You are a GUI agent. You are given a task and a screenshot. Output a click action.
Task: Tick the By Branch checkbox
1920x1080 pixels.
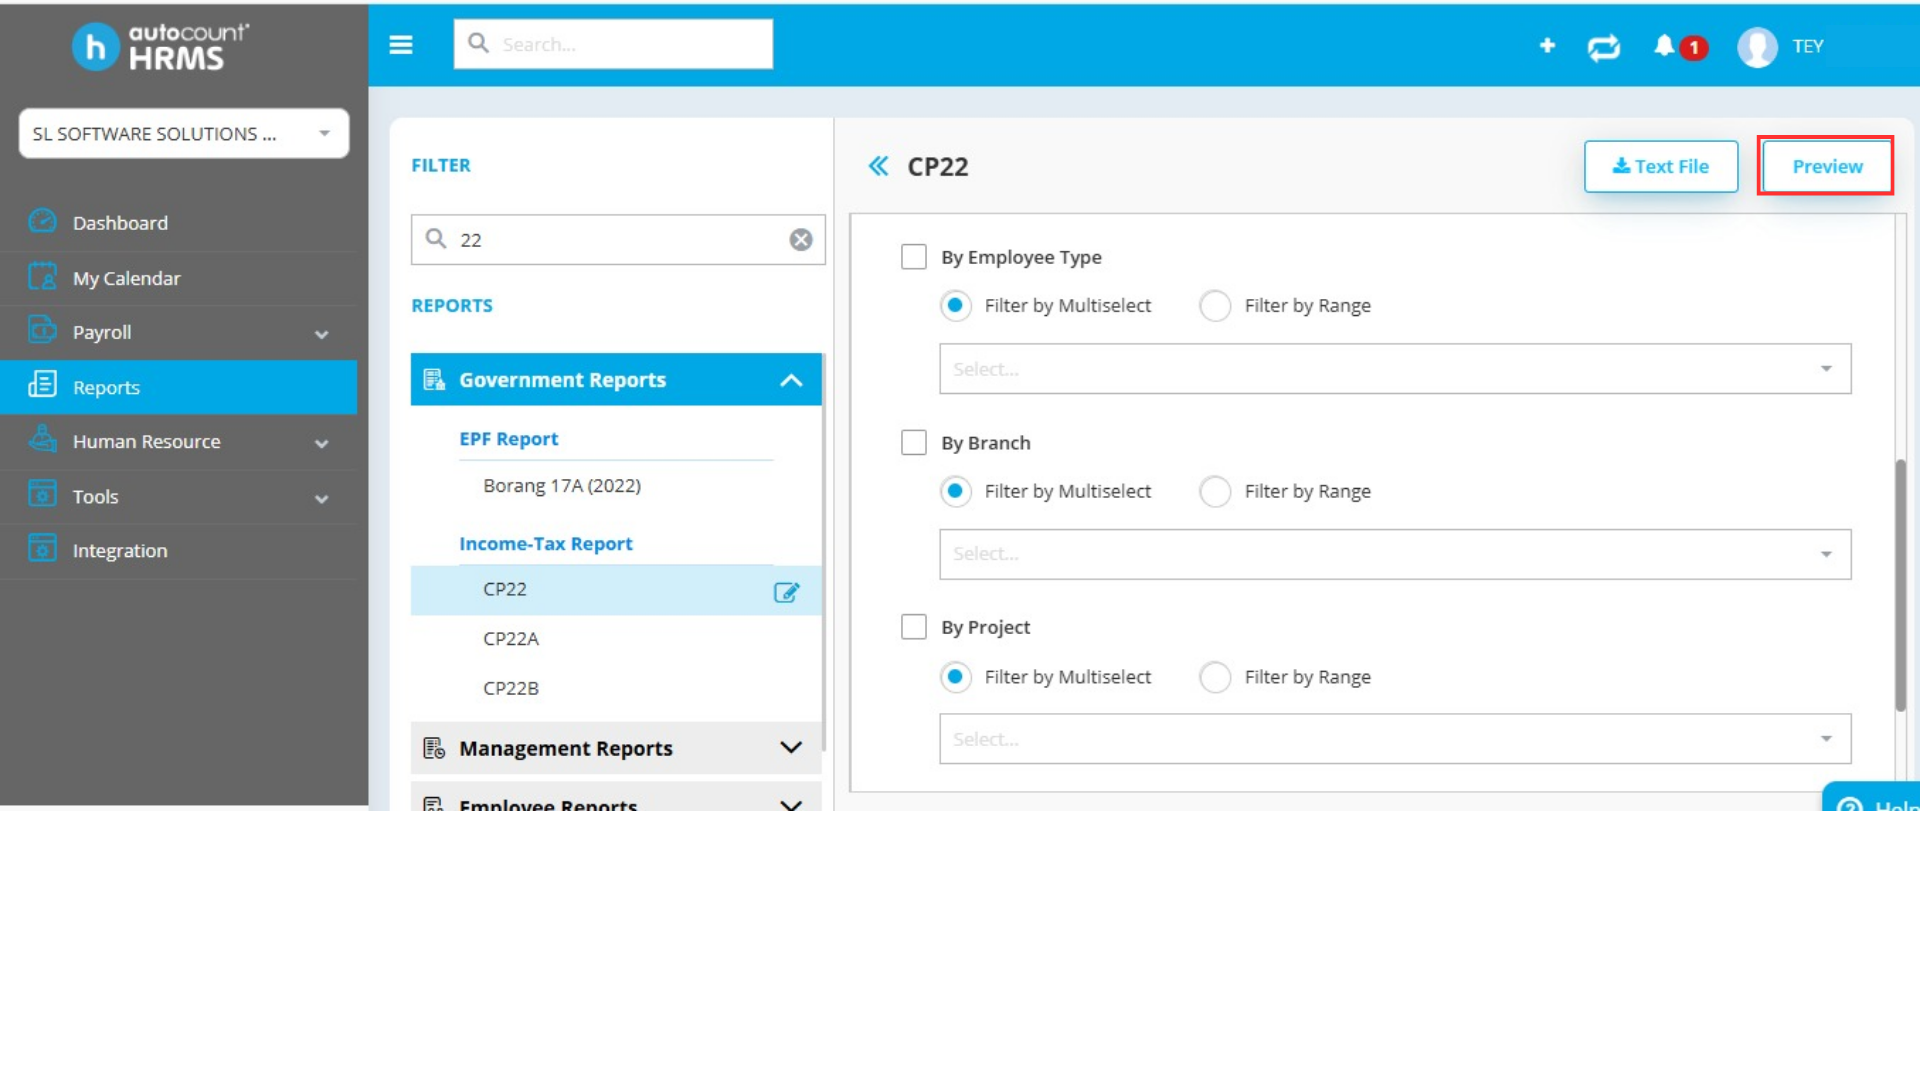tap(914, 443)
